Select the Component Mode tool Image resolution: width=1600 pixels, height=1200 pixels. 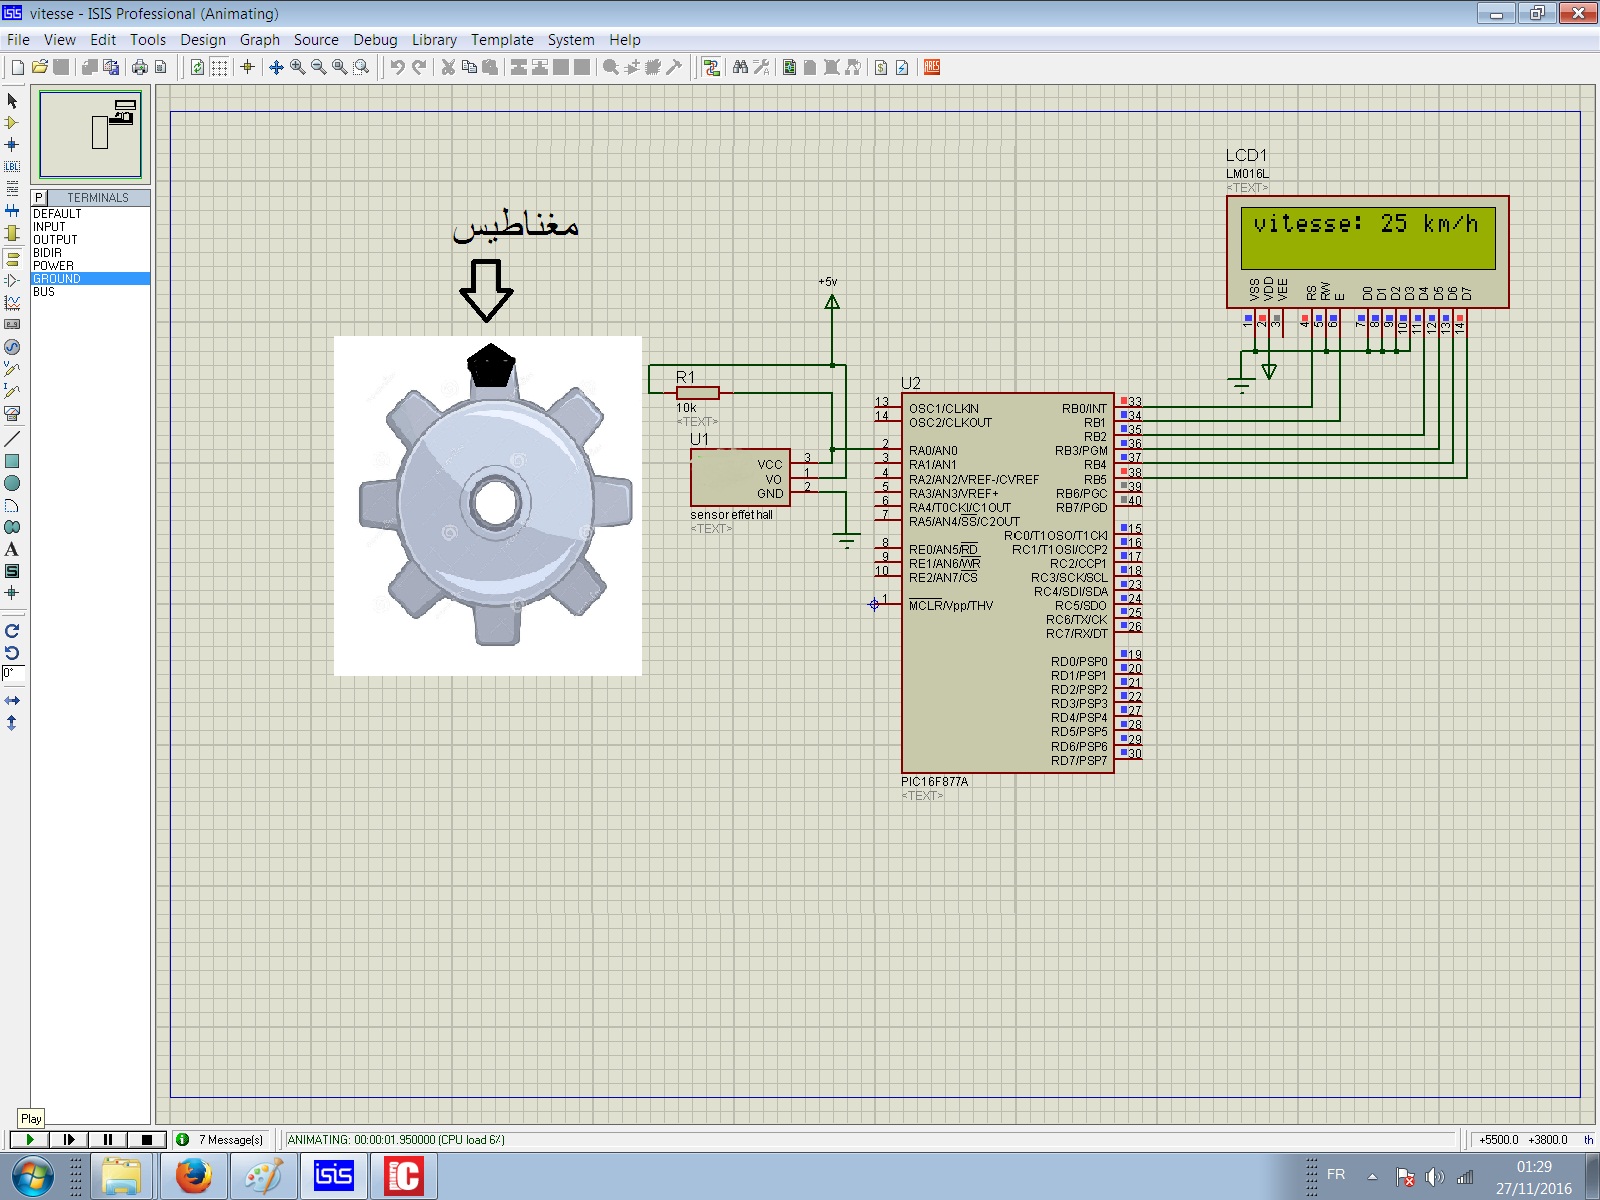(12, 123)
